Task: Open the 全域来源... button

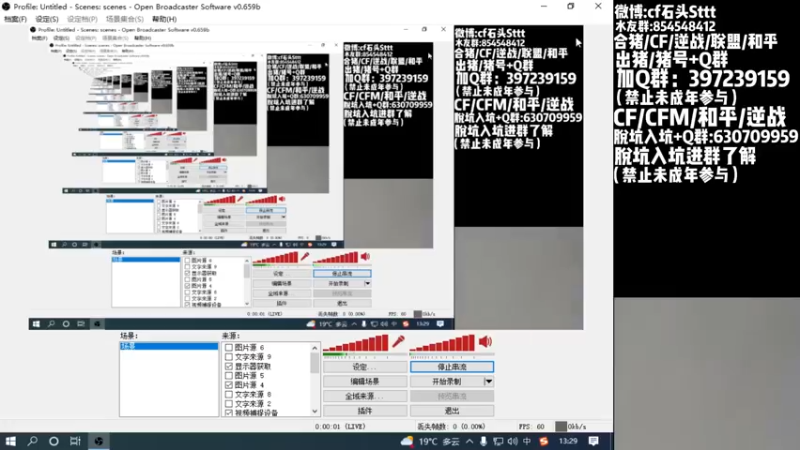Action: tap(365, 396)
